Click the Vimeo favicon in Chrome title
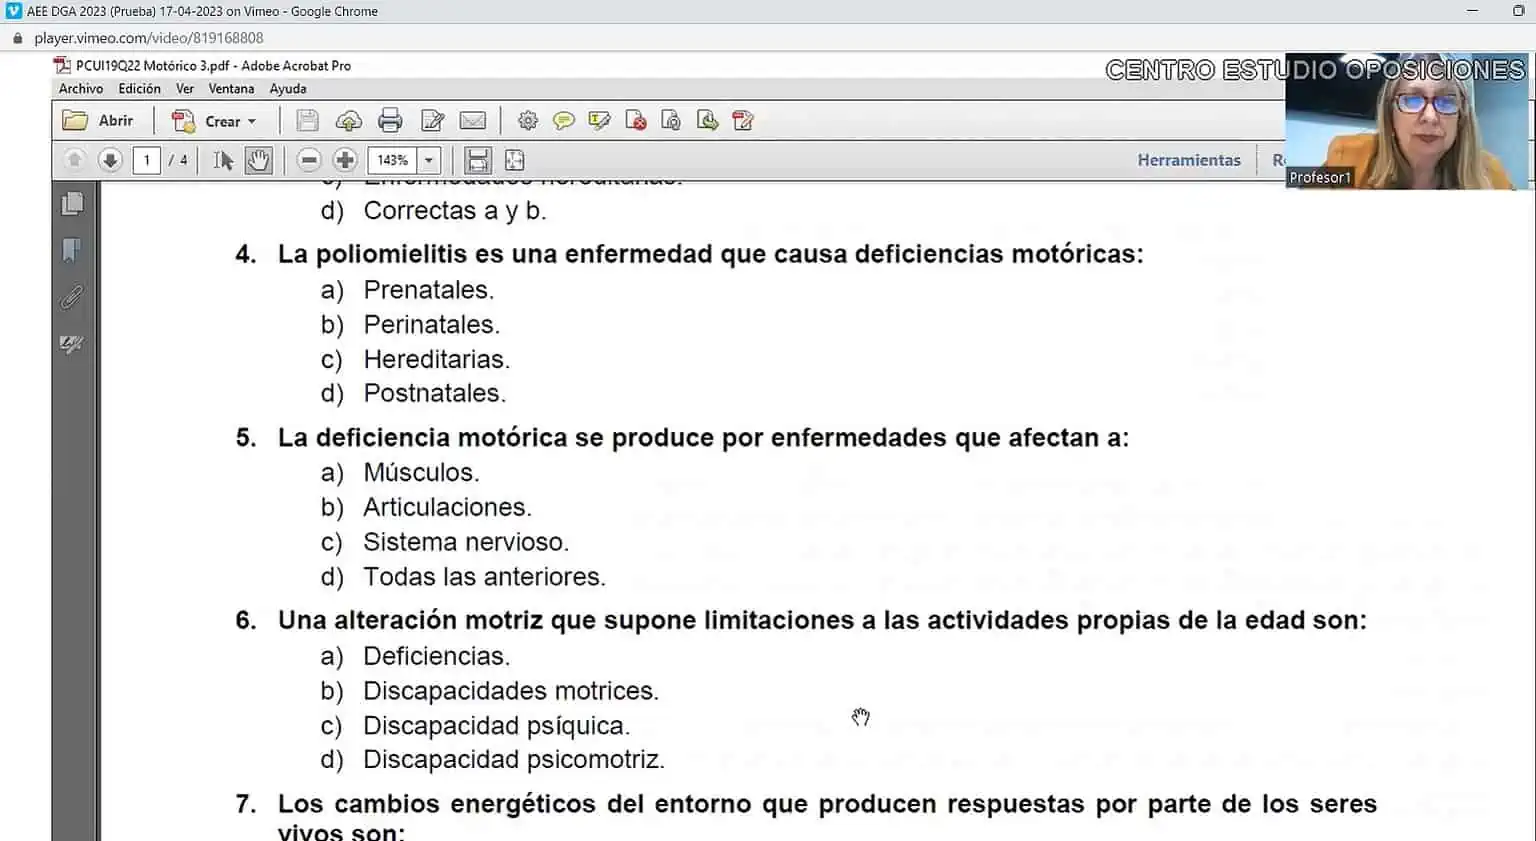The image size is (1536, 841). [x=13, y=11]
